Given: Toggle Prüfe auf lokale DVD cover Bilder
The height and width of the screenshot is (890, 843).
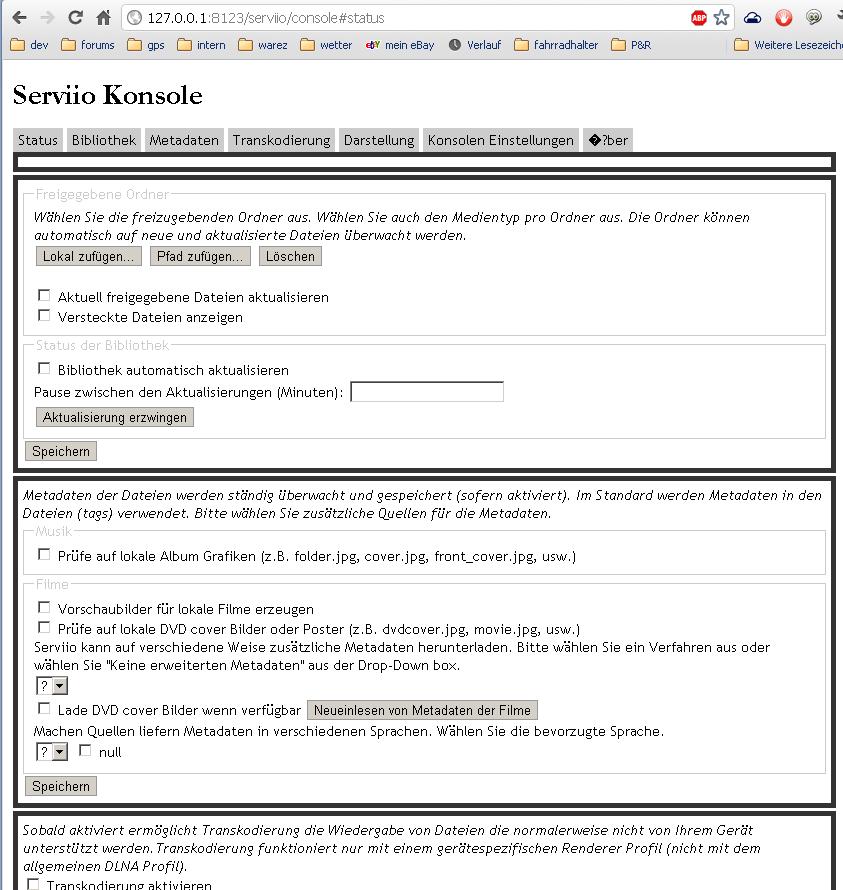Looking at the screenshot, I should tap(44, 627).
